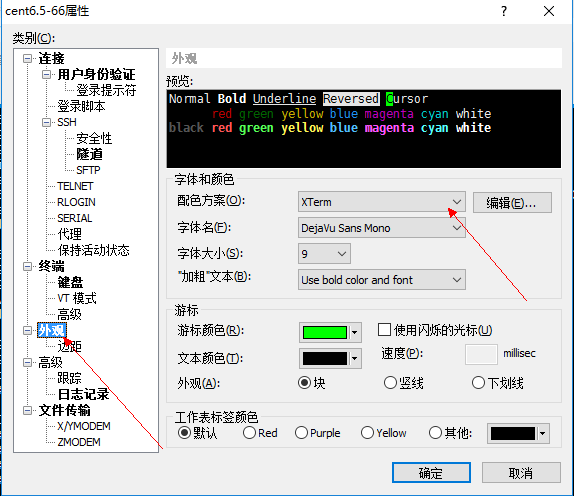
Task: Select SSH tree item
Action: pyautogui.click(x=67, y=122)
